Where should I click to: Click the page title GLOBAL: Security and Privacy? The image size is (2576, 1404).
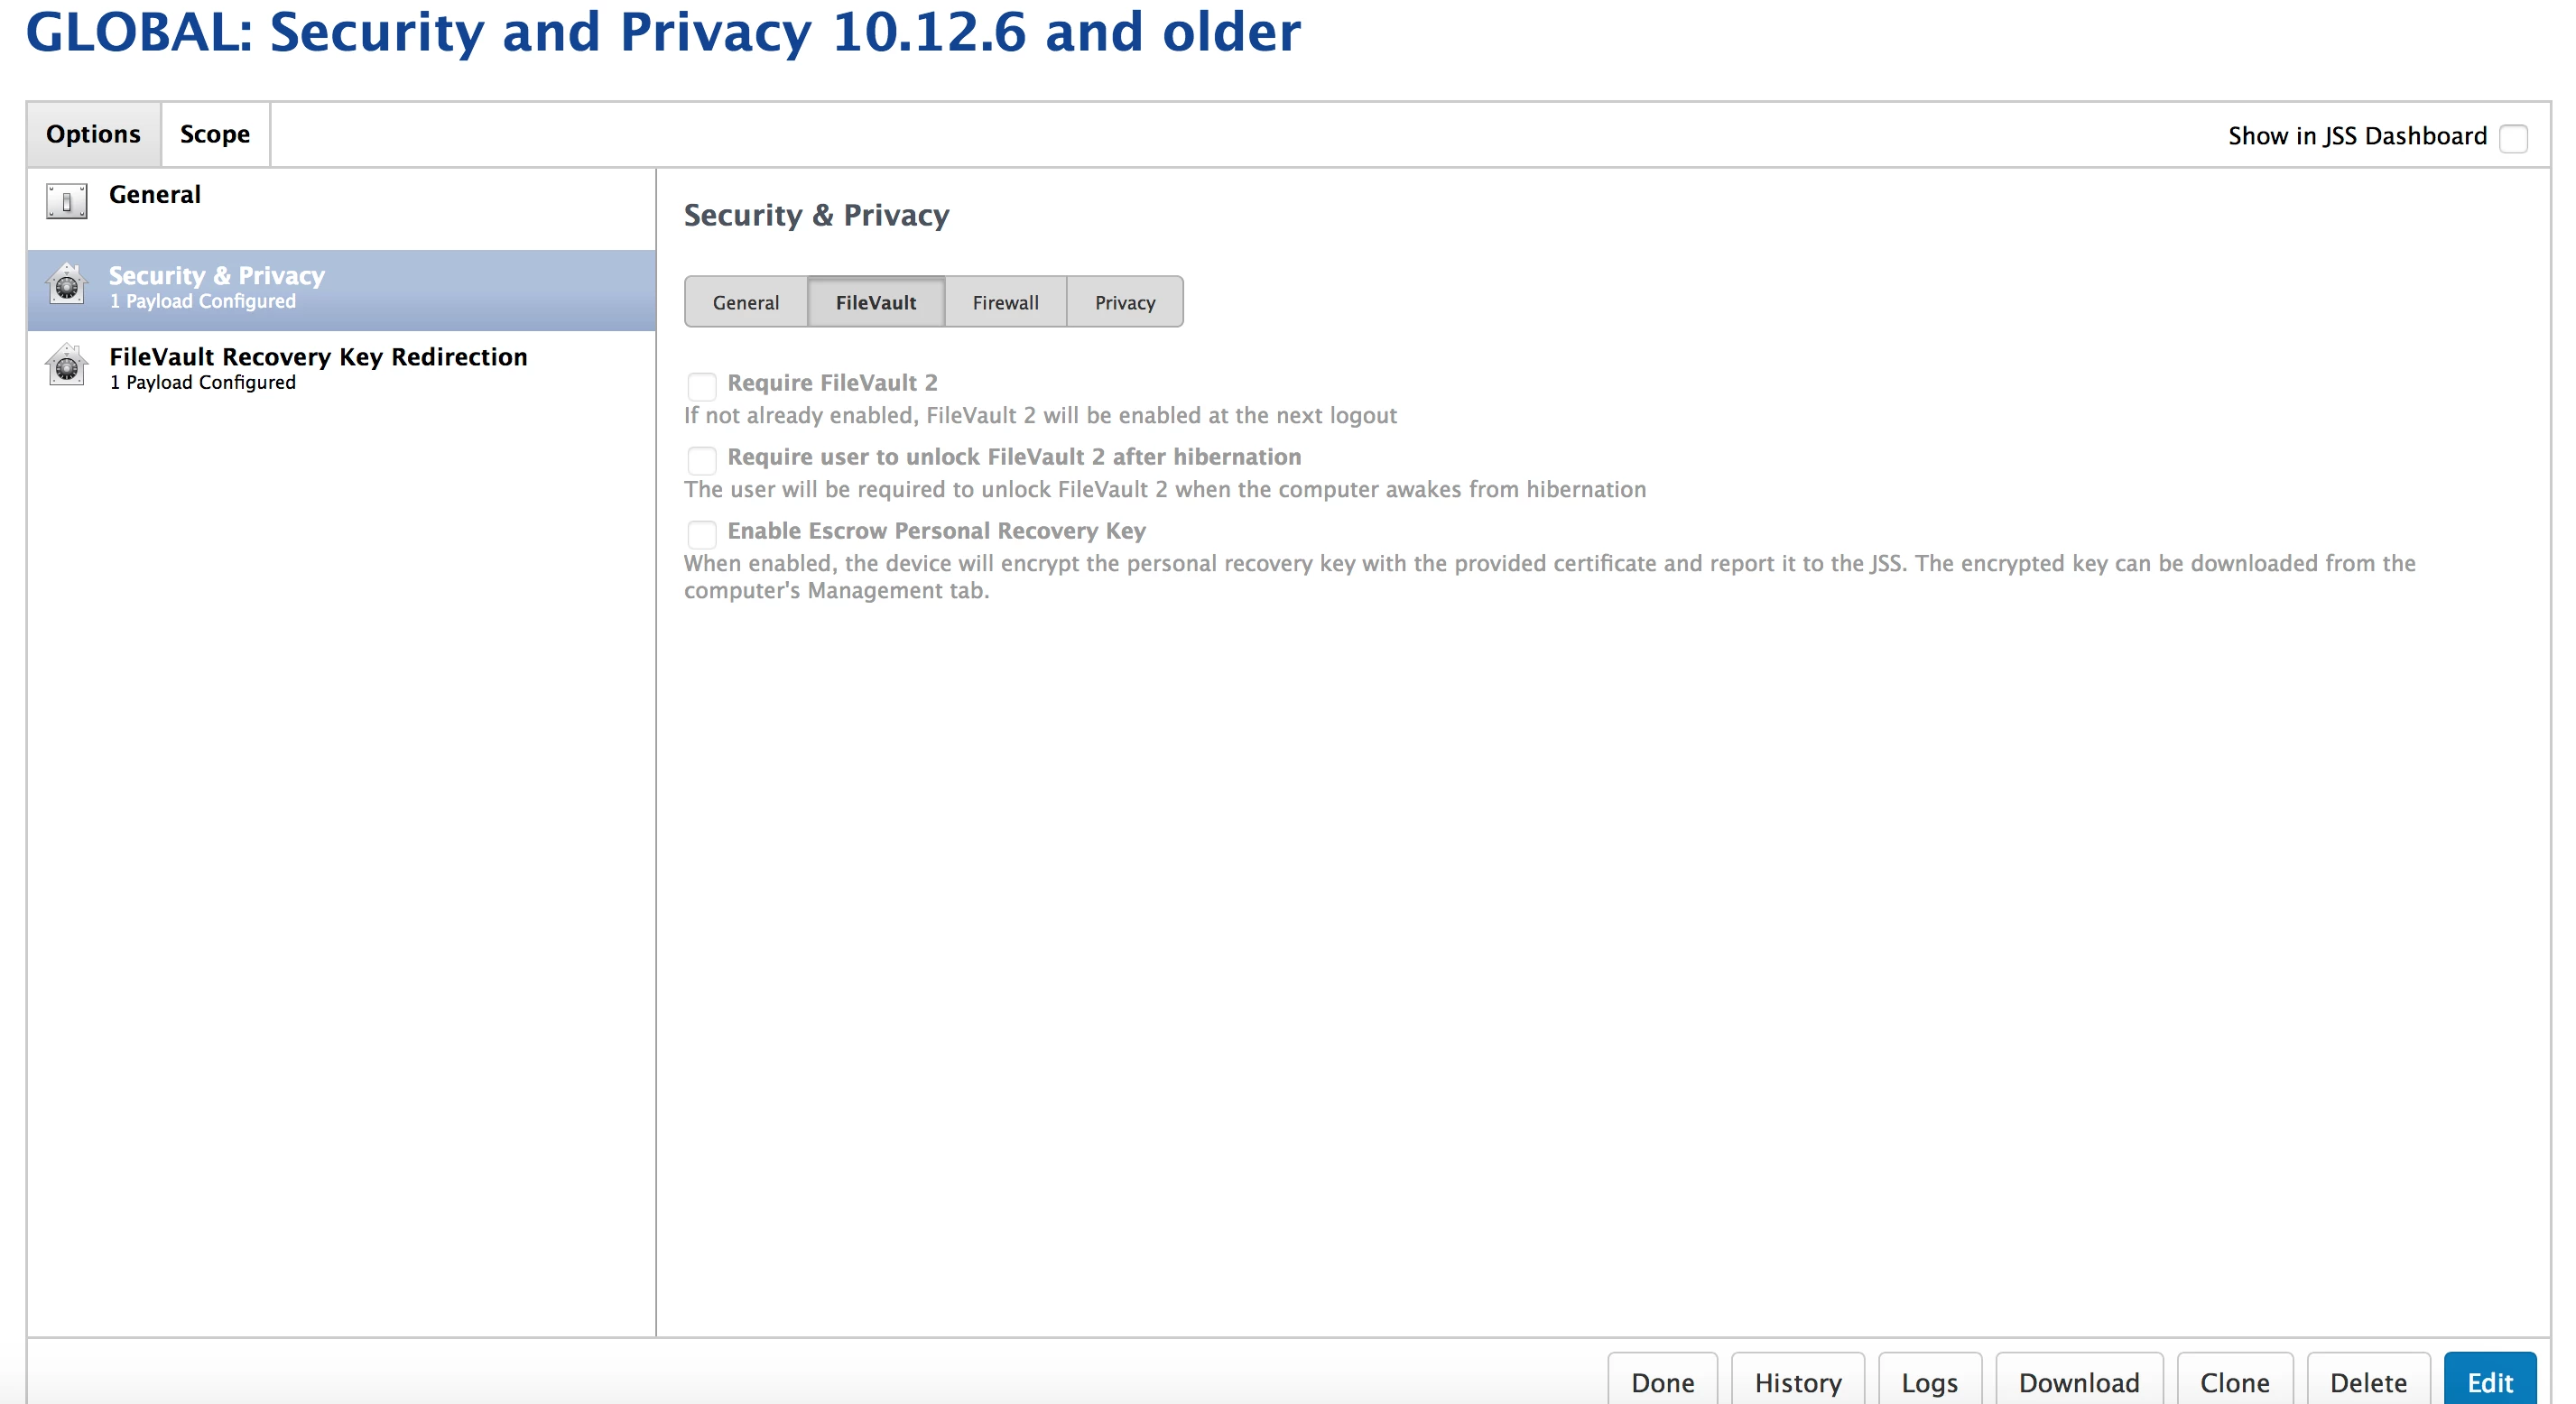pyautogui.click(x=663, y=32)
